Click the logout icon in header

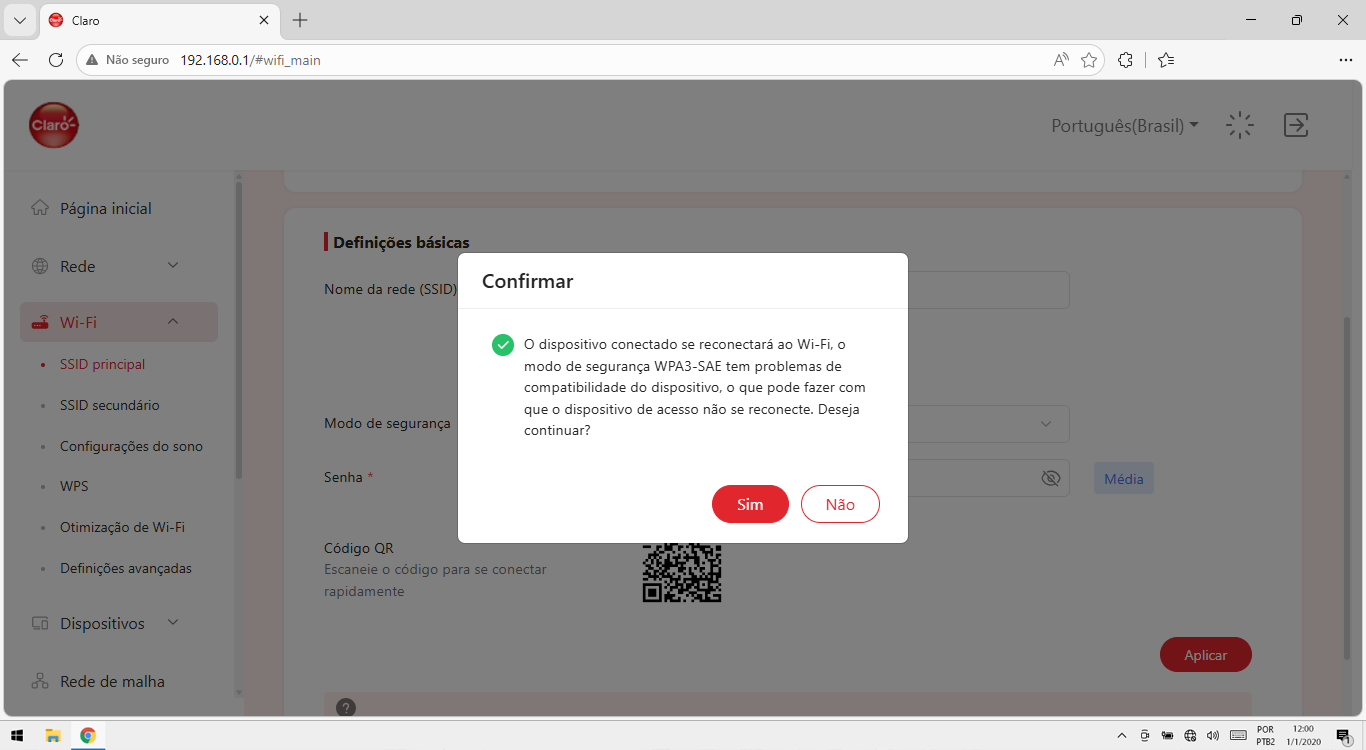pyautogui.click(x=1296, y=125)
